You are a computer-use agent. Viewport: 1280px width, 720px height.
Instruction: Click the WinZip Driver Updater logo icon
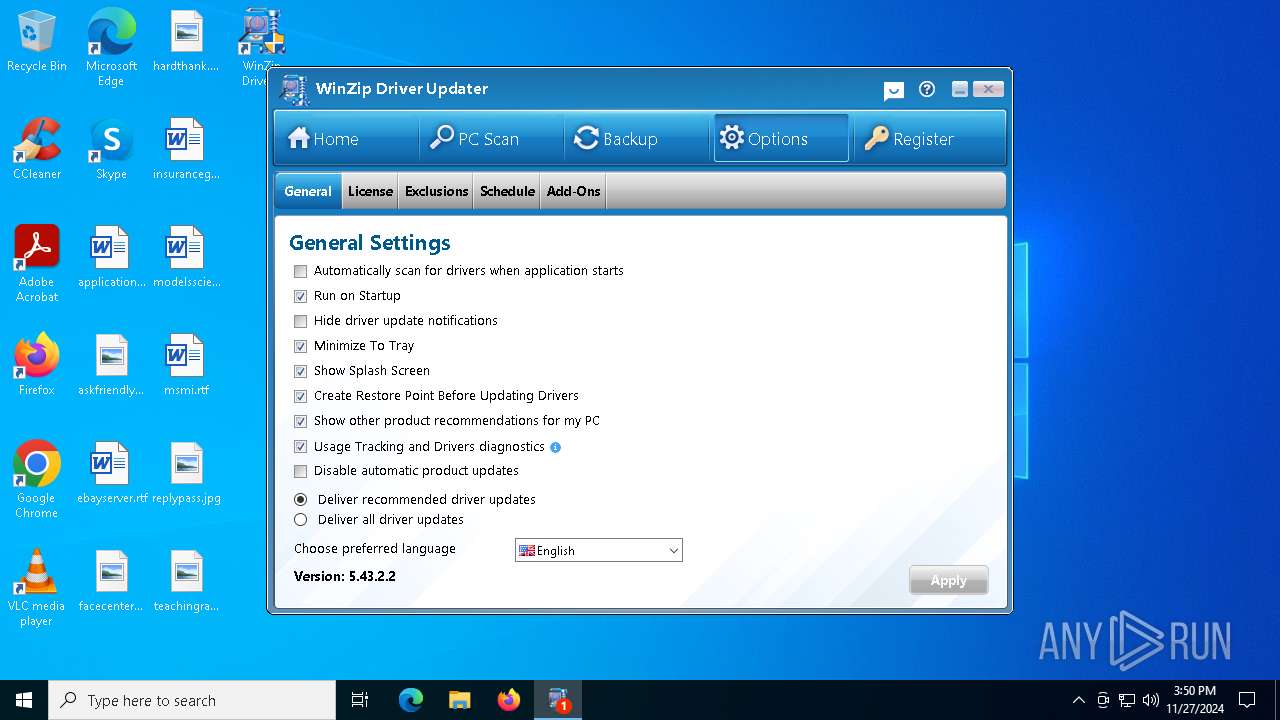[295, 89]
